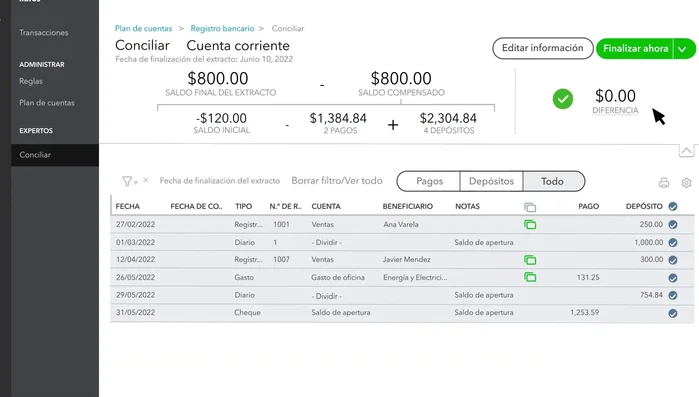Screen dimensions: 699x397
Task: Click the Javier Mendez beneficiary cell
Action: tap(407, 259)
